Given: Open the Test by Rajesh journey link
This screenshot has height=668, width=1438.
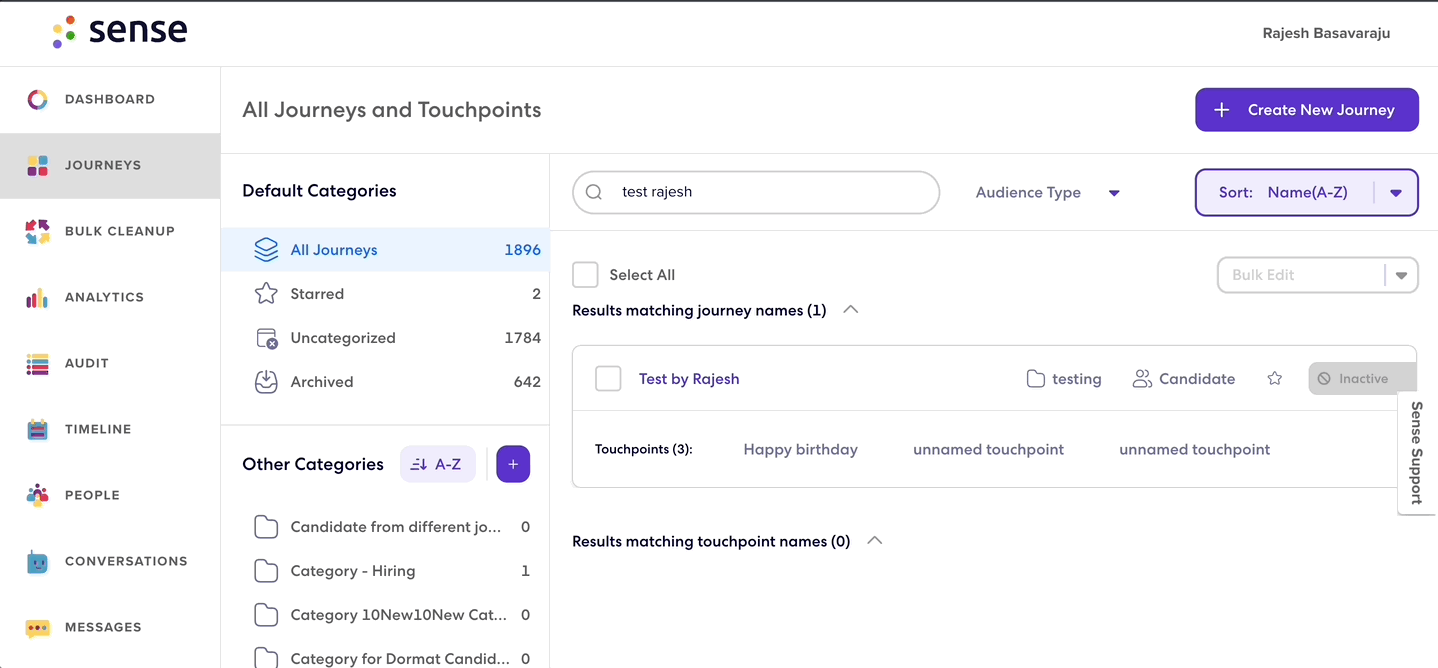Looking at the screenshot, I should [x=689, y=379].
